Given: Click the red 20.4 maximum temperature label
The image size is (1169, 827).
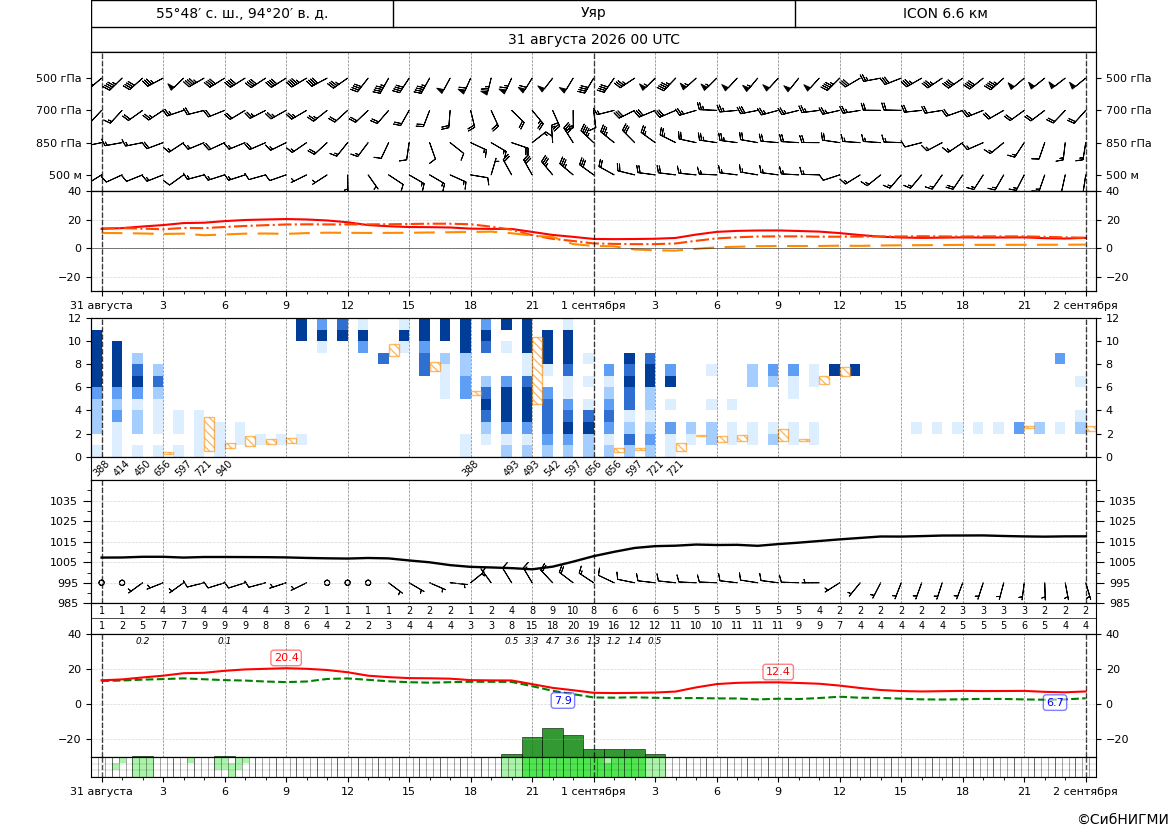Looking at the screenshot, I should [286, 658].
